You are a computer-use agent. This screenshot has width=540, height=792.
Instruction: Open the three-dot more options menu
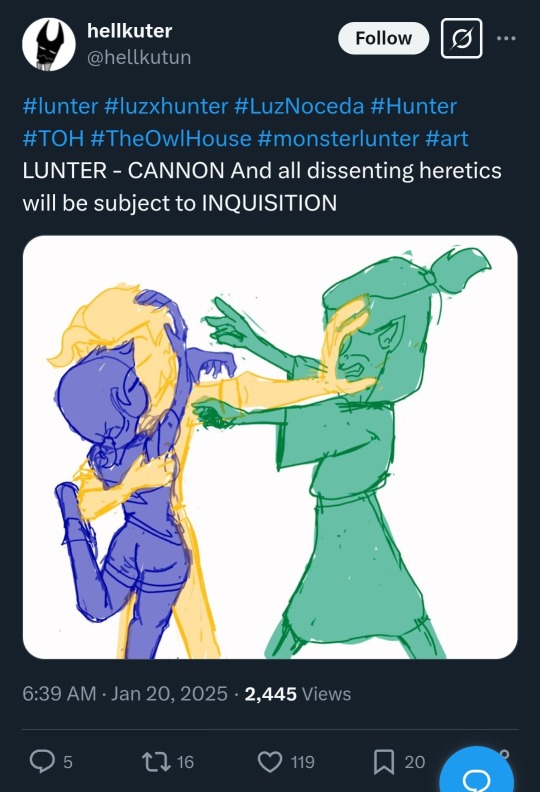pos(506,38)
